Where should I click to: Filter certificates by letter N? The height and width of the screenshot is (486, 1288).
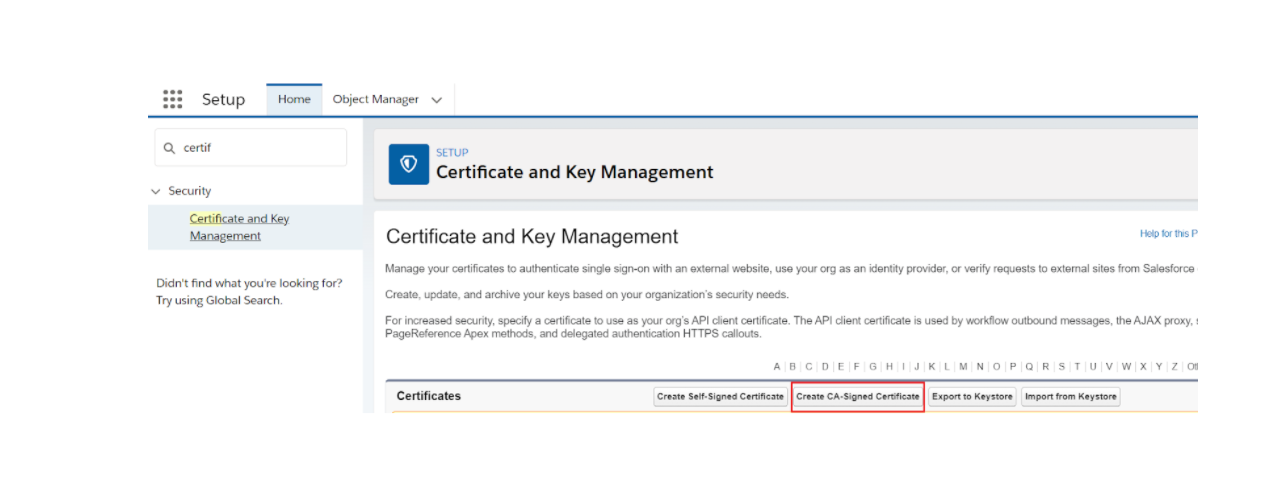click(x=980, y=367)
